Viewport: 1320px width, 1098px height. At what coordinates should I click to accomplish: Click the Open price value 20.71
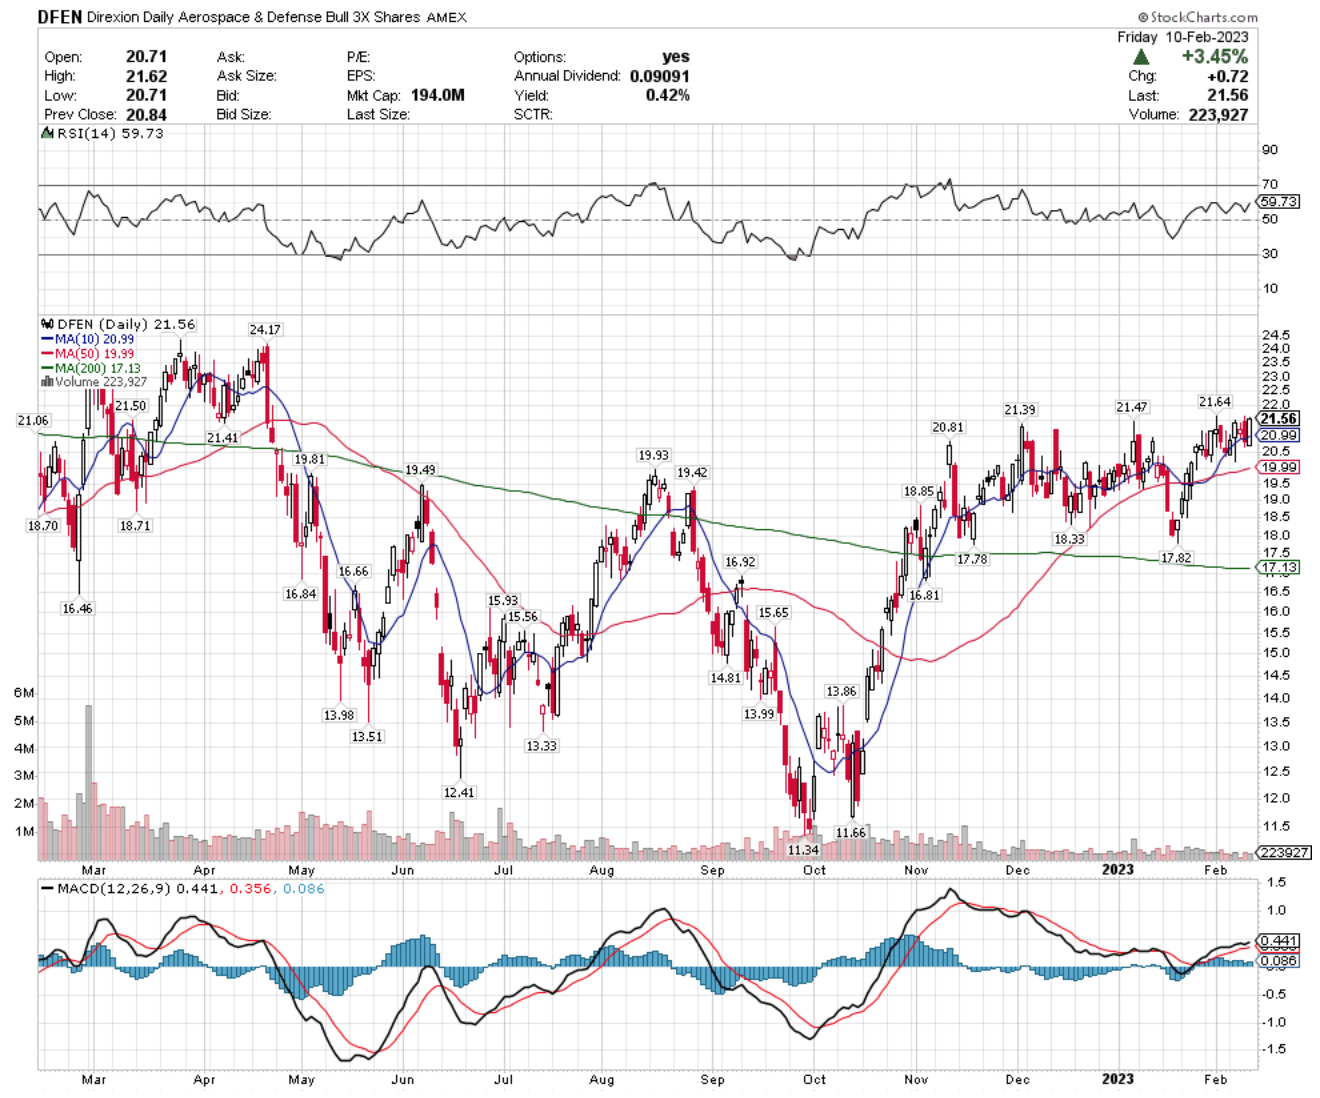coord(146,57)
